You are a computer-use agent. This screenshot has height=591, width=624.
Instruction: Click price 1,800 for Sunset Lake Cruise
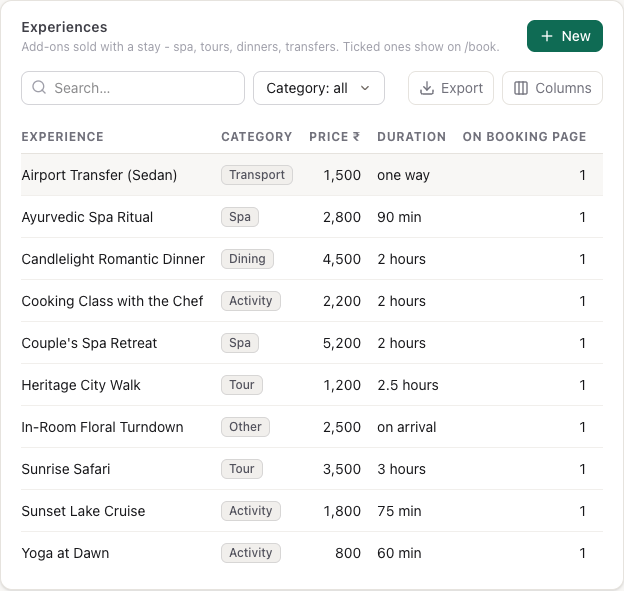[342, 511]
